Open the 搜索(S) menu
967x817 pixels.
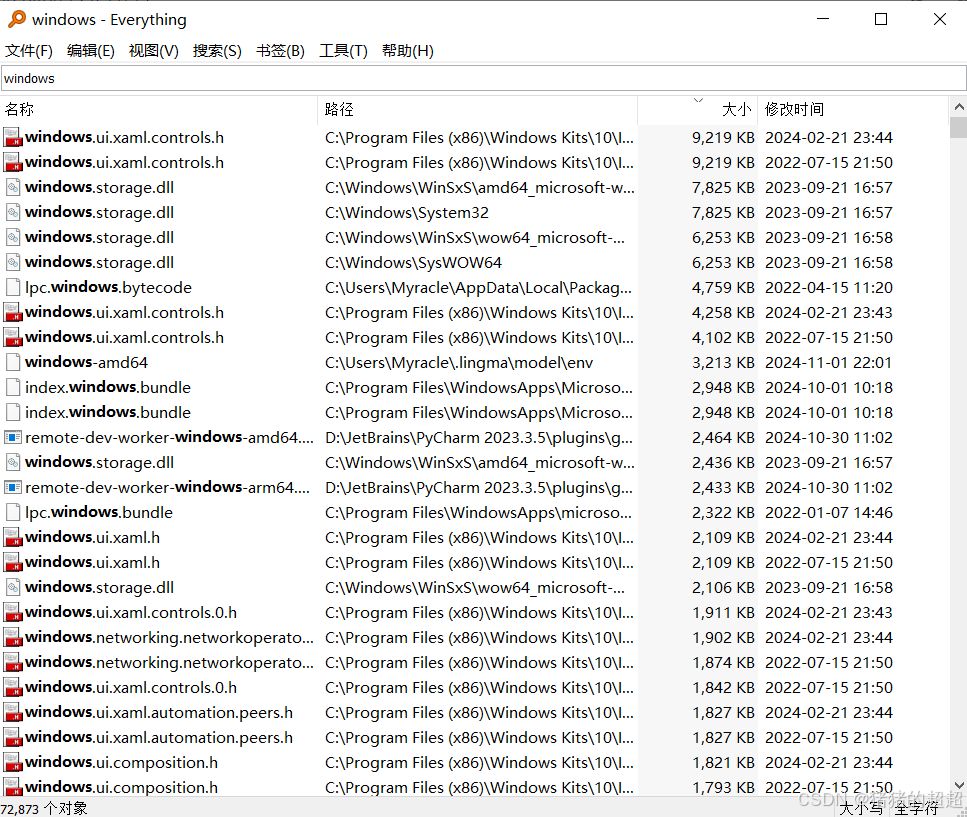[217, 51]
